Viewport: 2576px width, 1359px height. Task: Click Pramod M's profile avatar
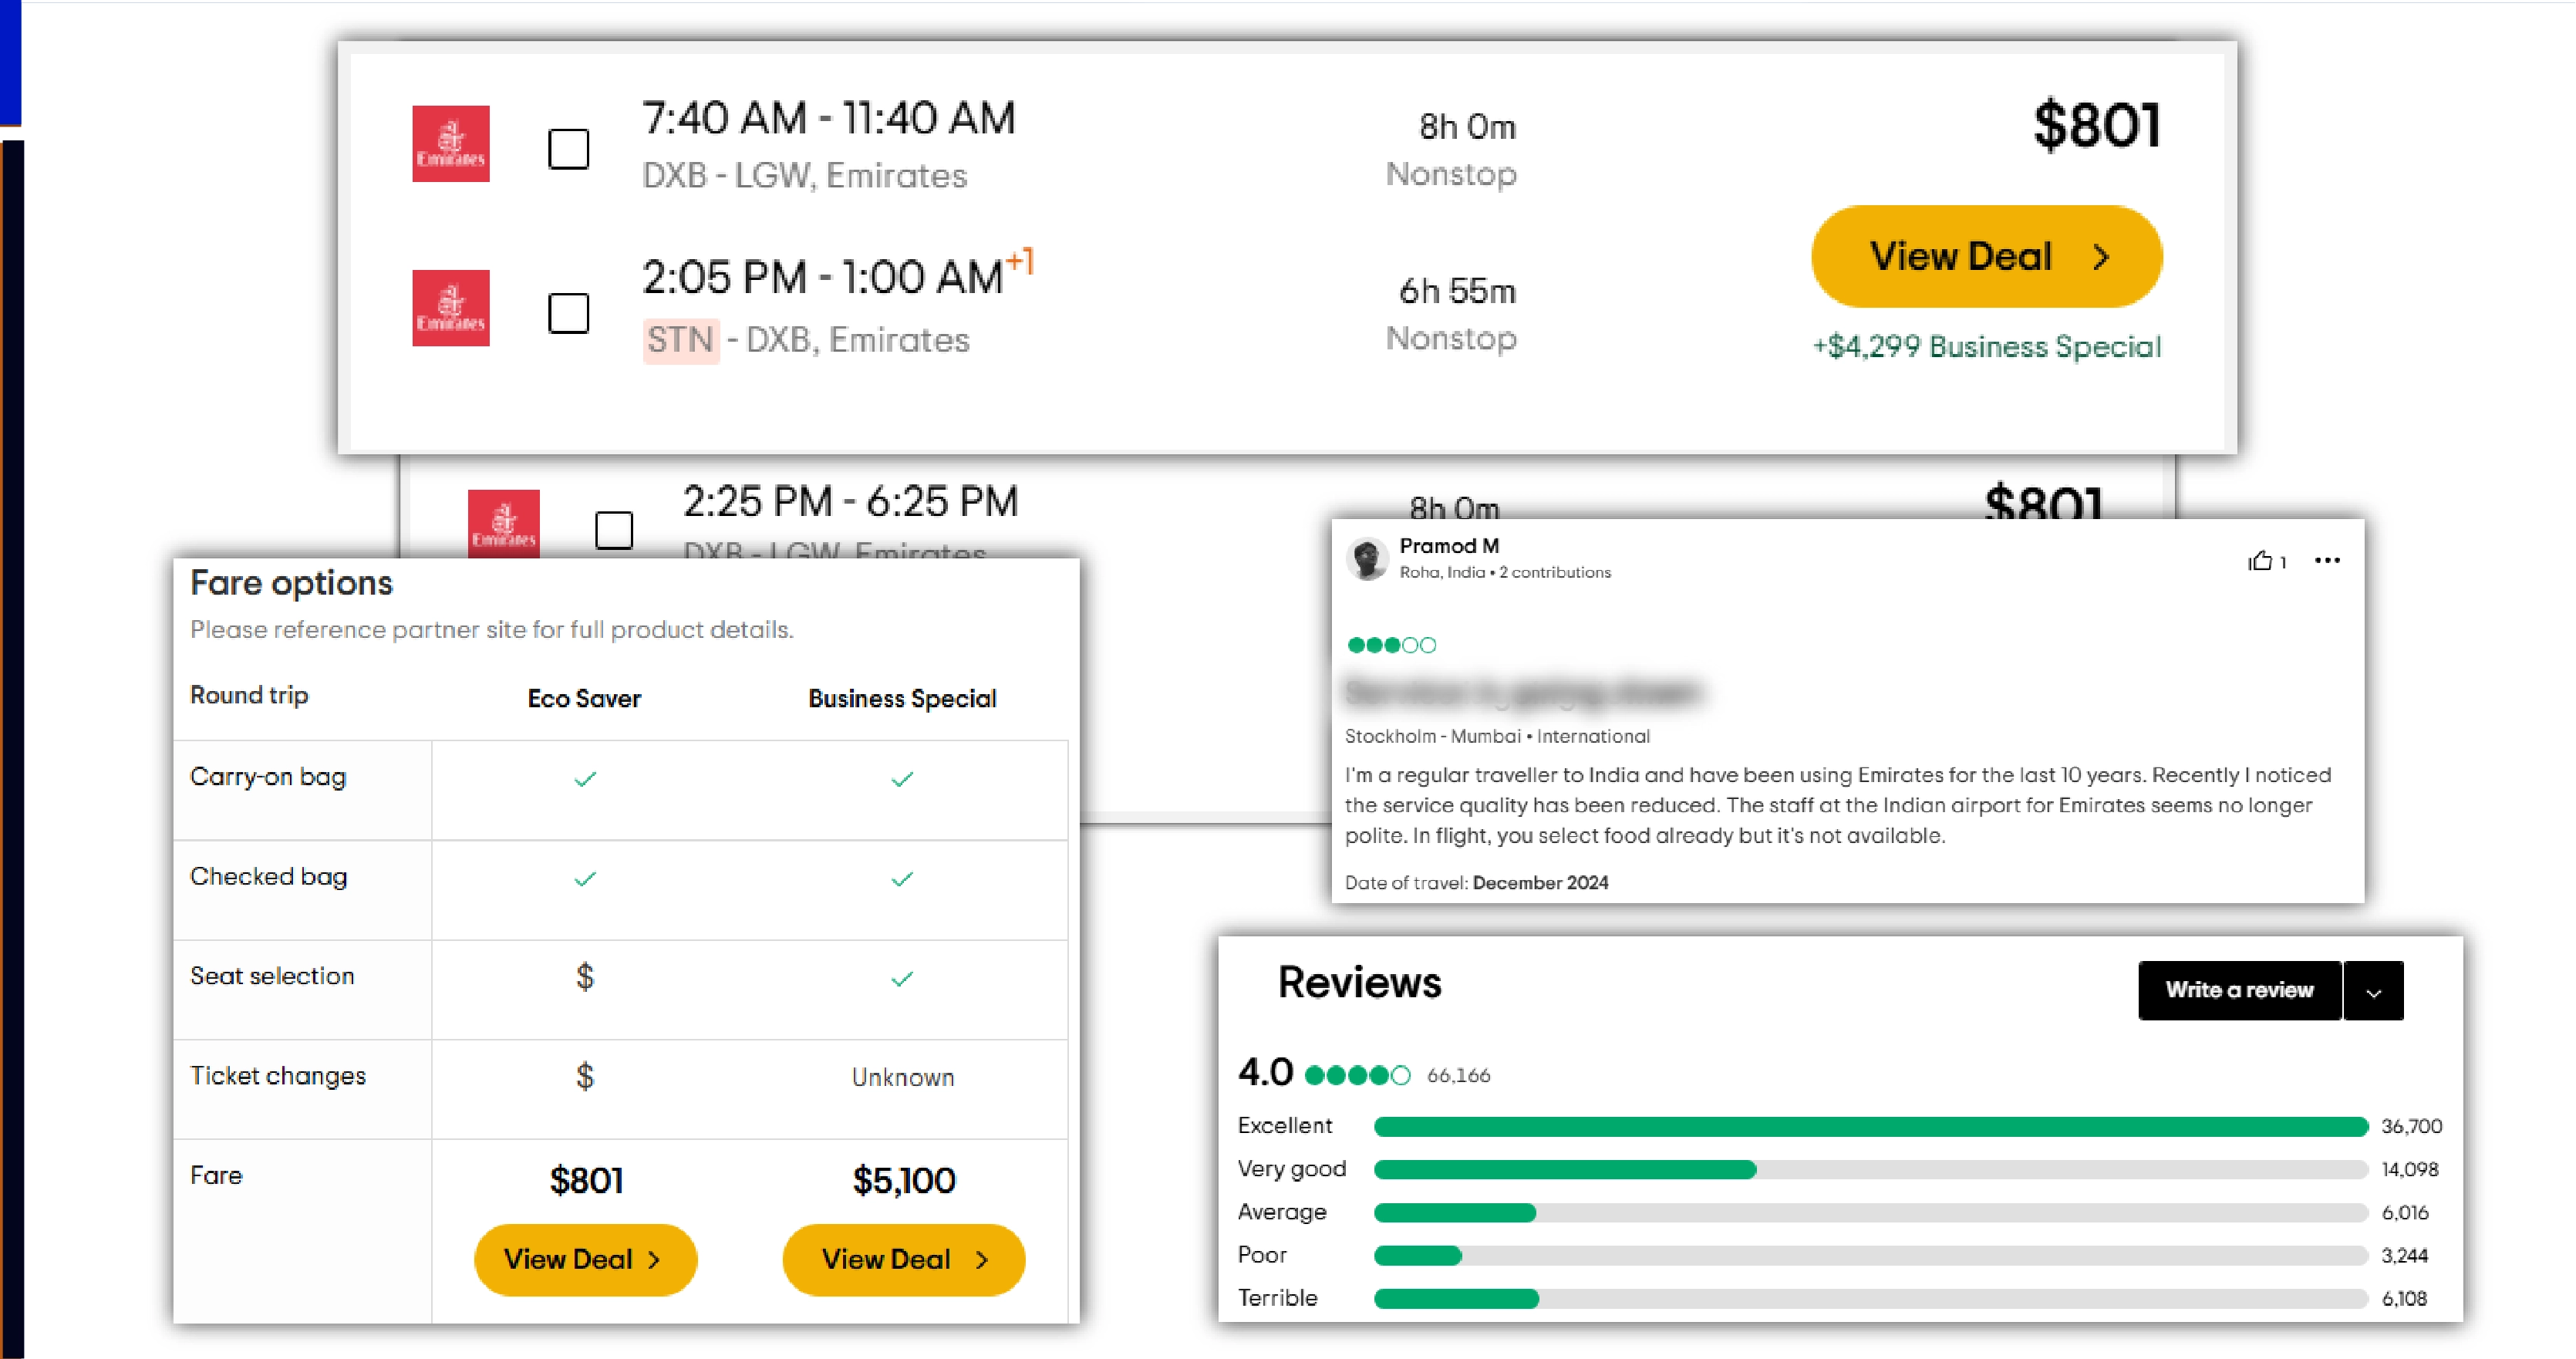coord(1367,558)
